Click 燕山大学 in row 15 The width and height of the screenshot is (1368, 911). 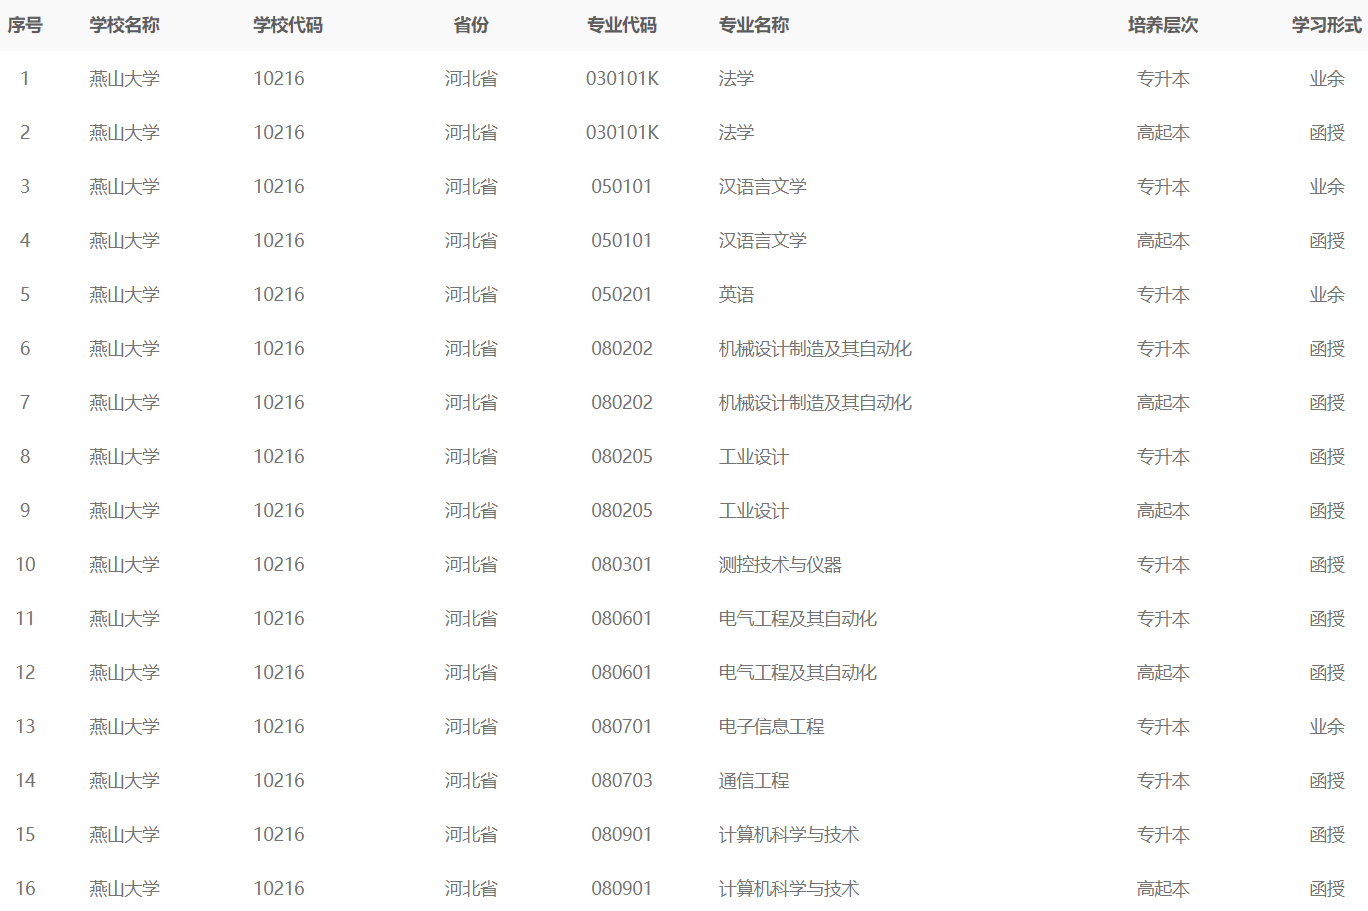point(124,835)
